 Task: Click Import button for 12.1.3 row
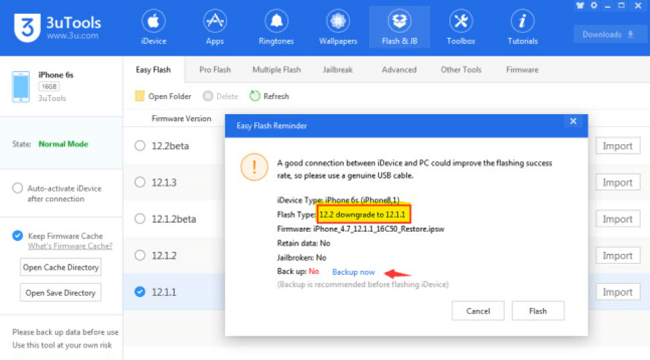pyautogui.click(x=618, y=182)
